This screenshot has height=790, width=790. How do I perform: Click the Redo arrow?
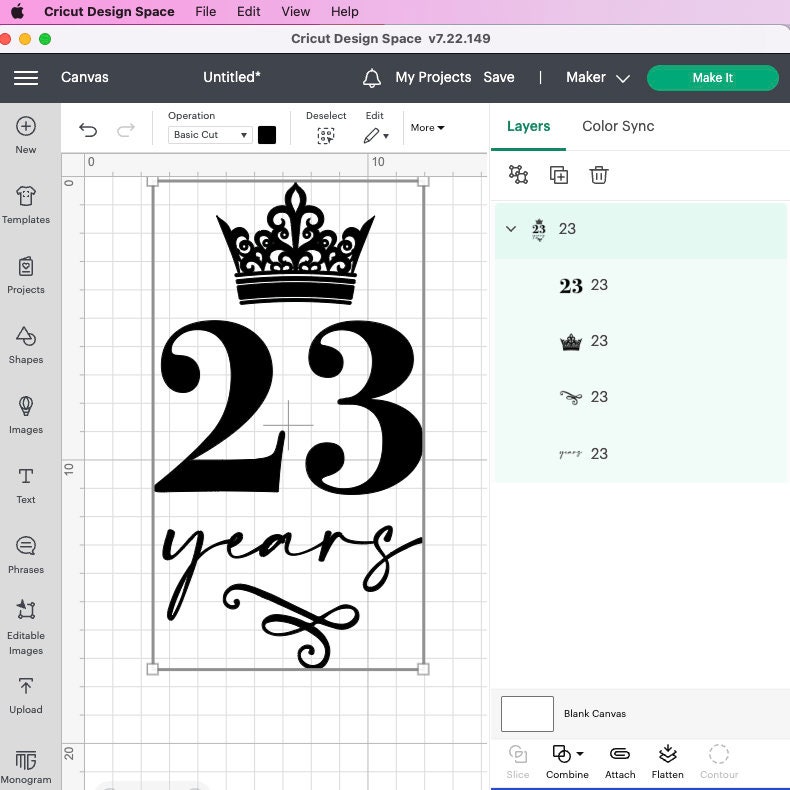tap(125, 130)
